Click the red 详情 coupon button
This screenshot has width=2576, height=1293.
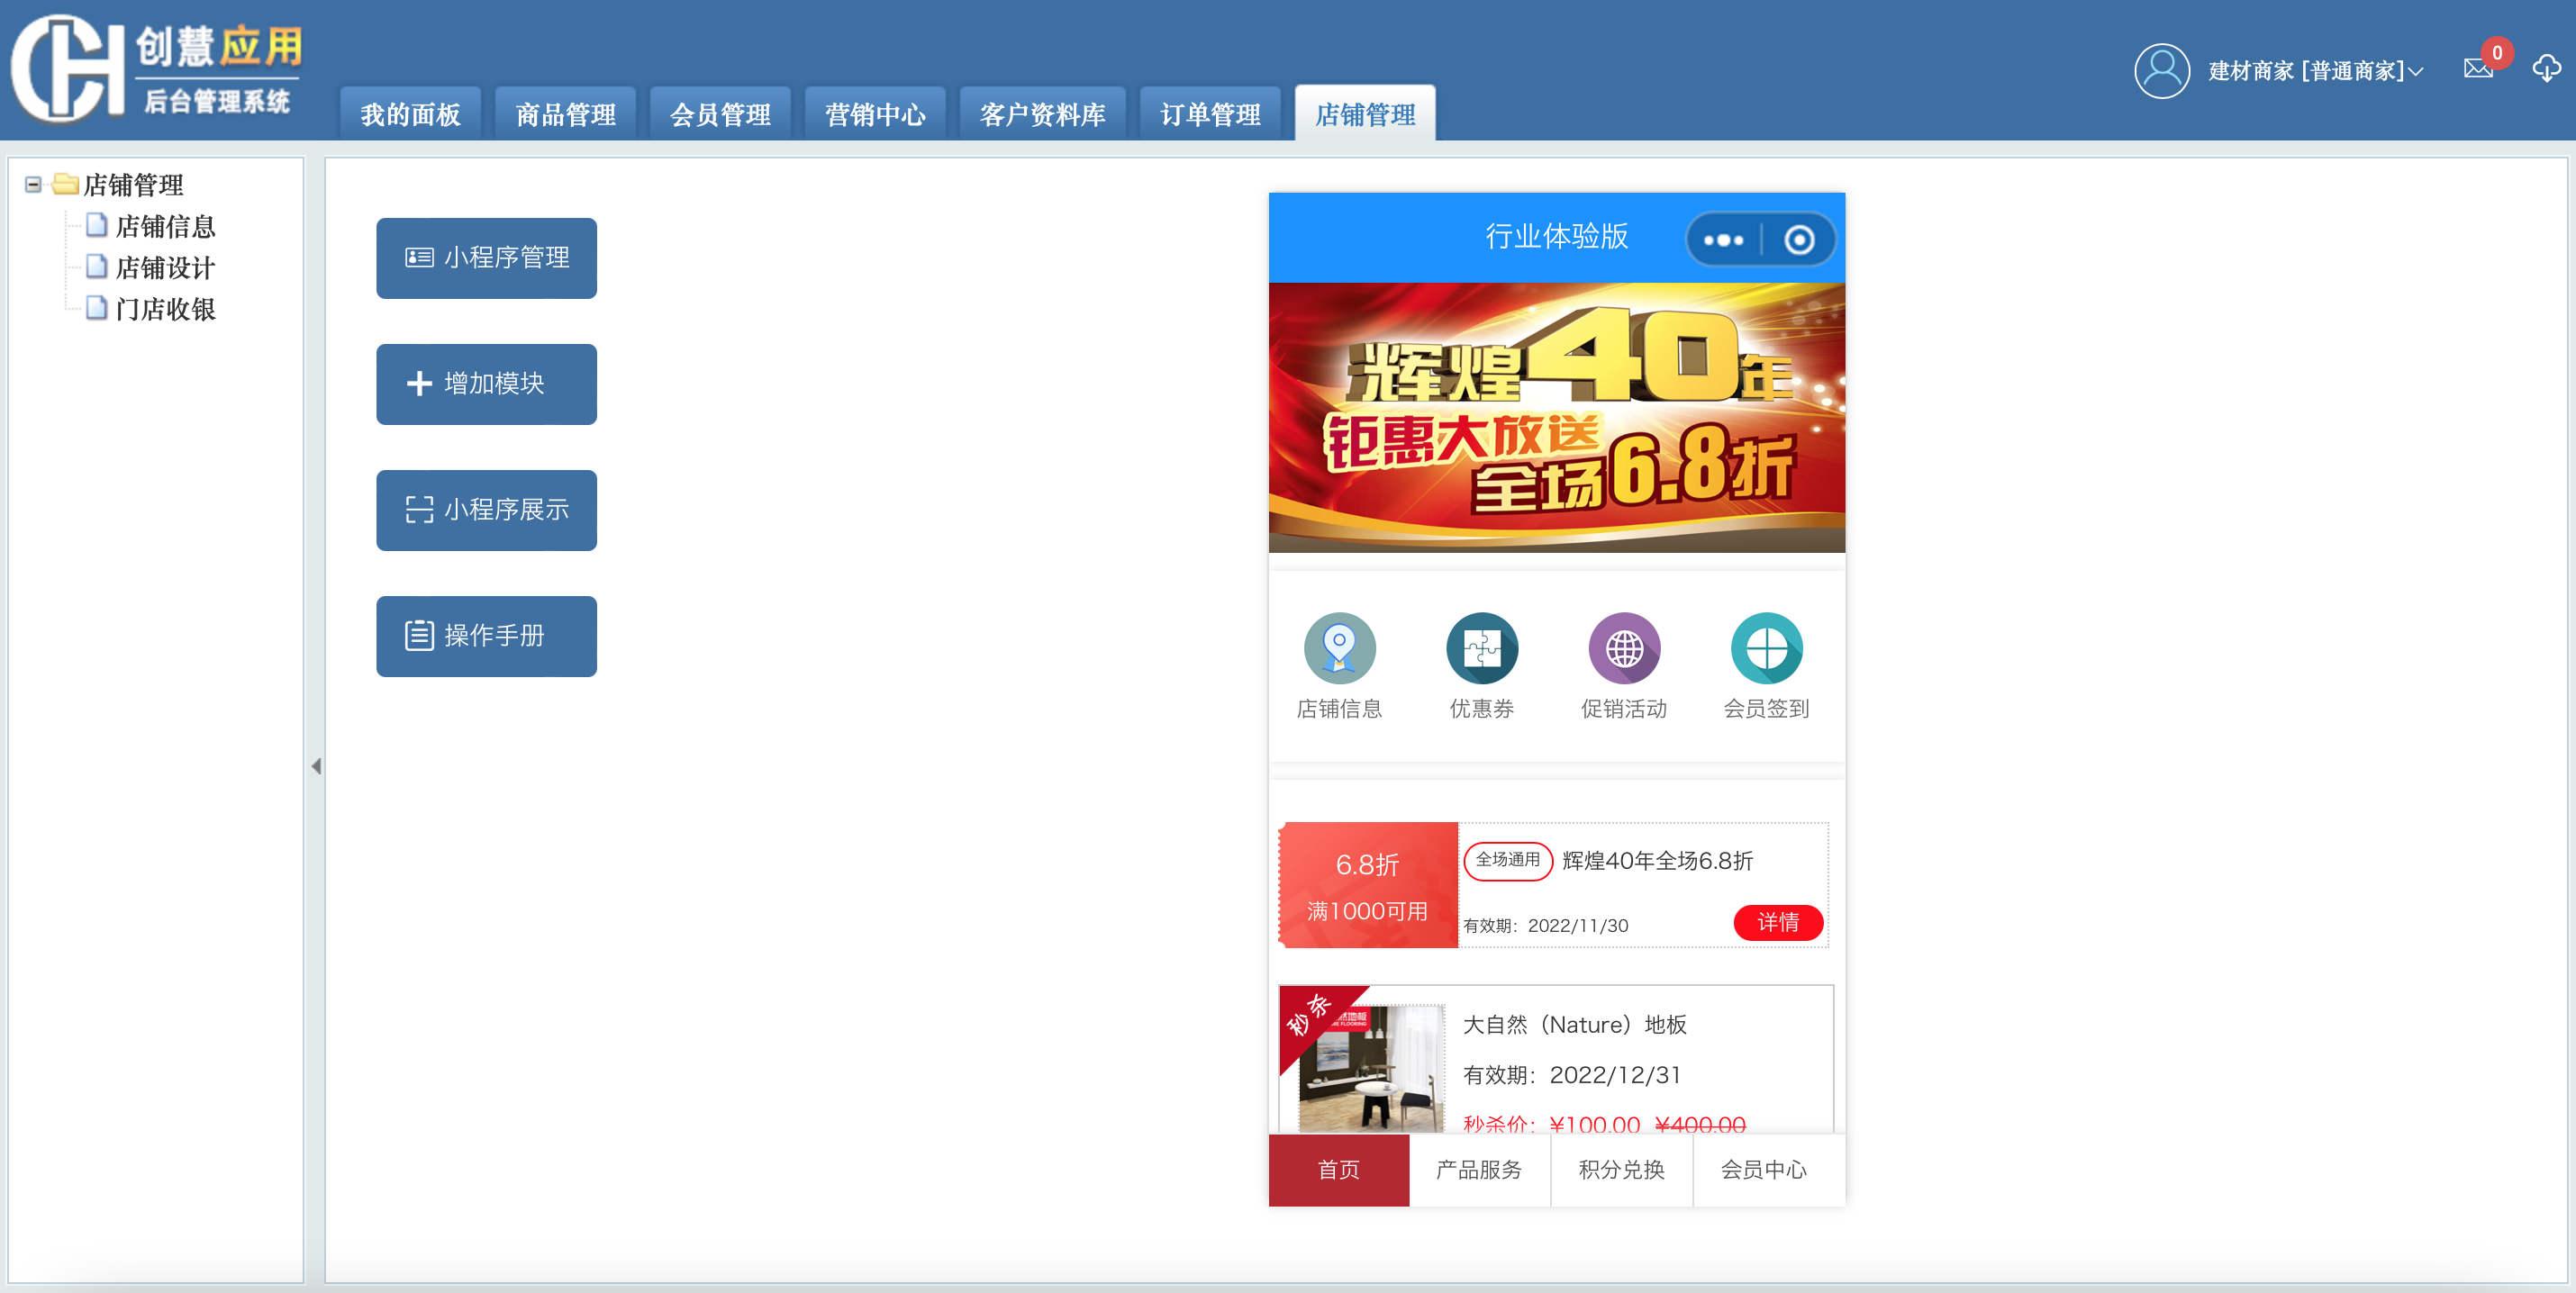click(x=1778, y=922)
